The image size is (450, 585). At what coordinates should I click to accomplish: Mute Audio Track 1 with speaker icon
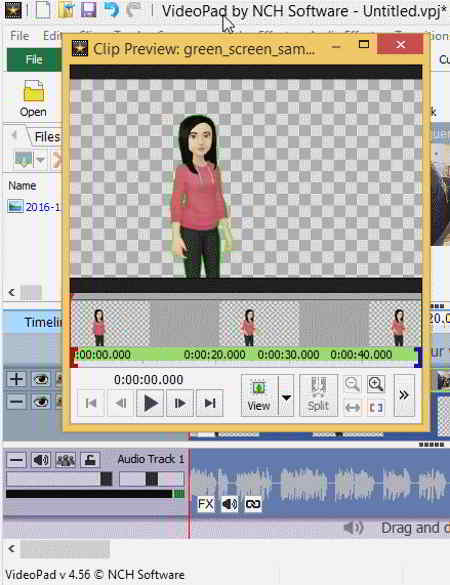(40, 460)
